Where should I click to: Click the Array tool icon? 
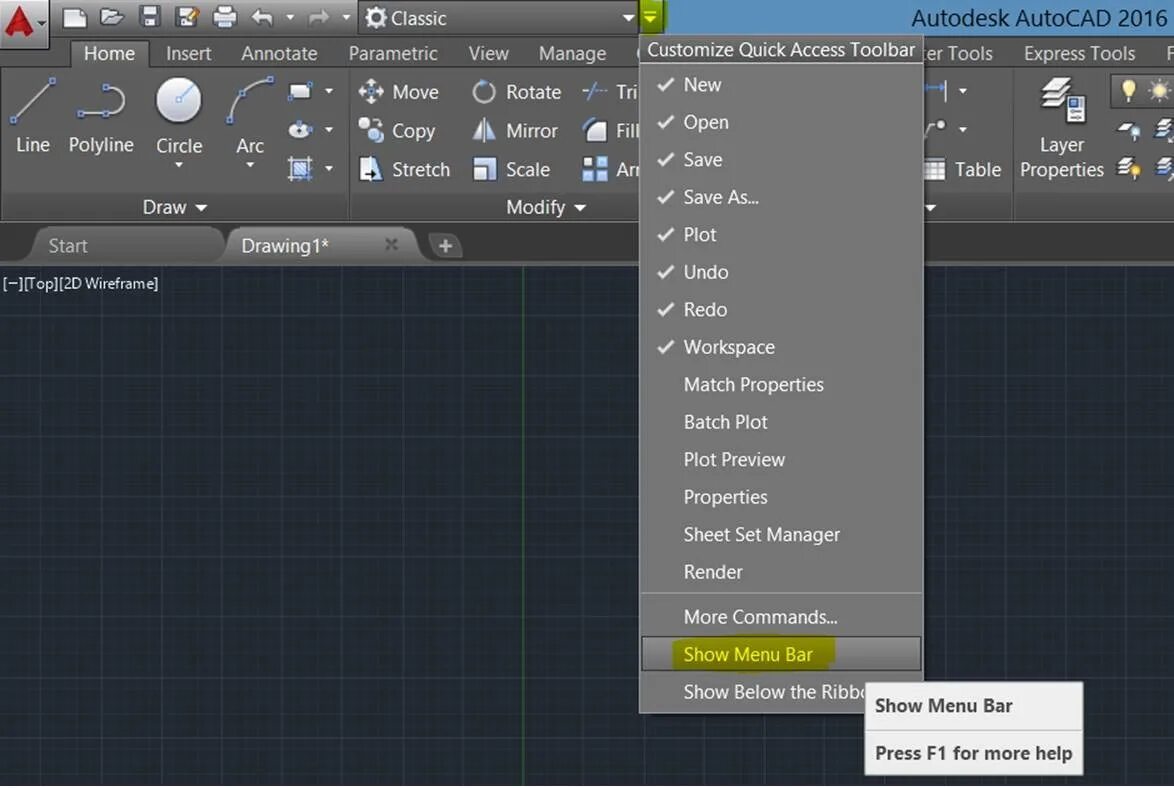pos(595,169)
